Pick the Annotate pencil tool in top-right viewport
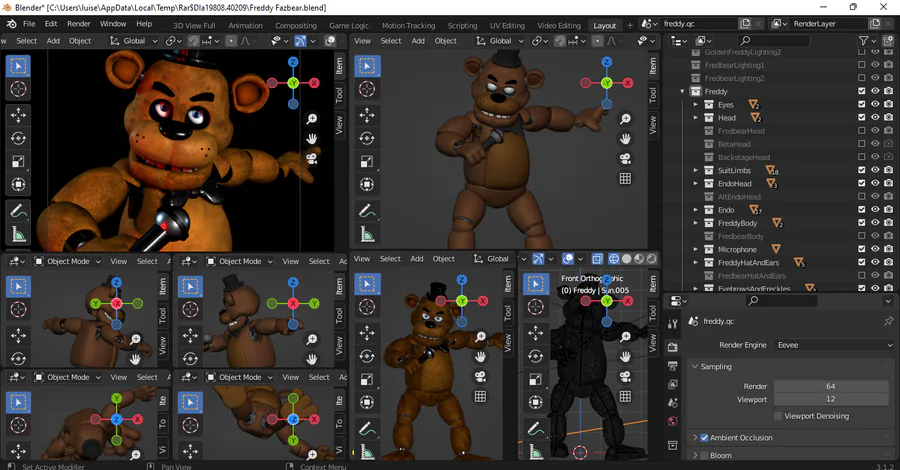Image resolution: width=900 pixels, height=470 pixels. click(x=367, y=211)
